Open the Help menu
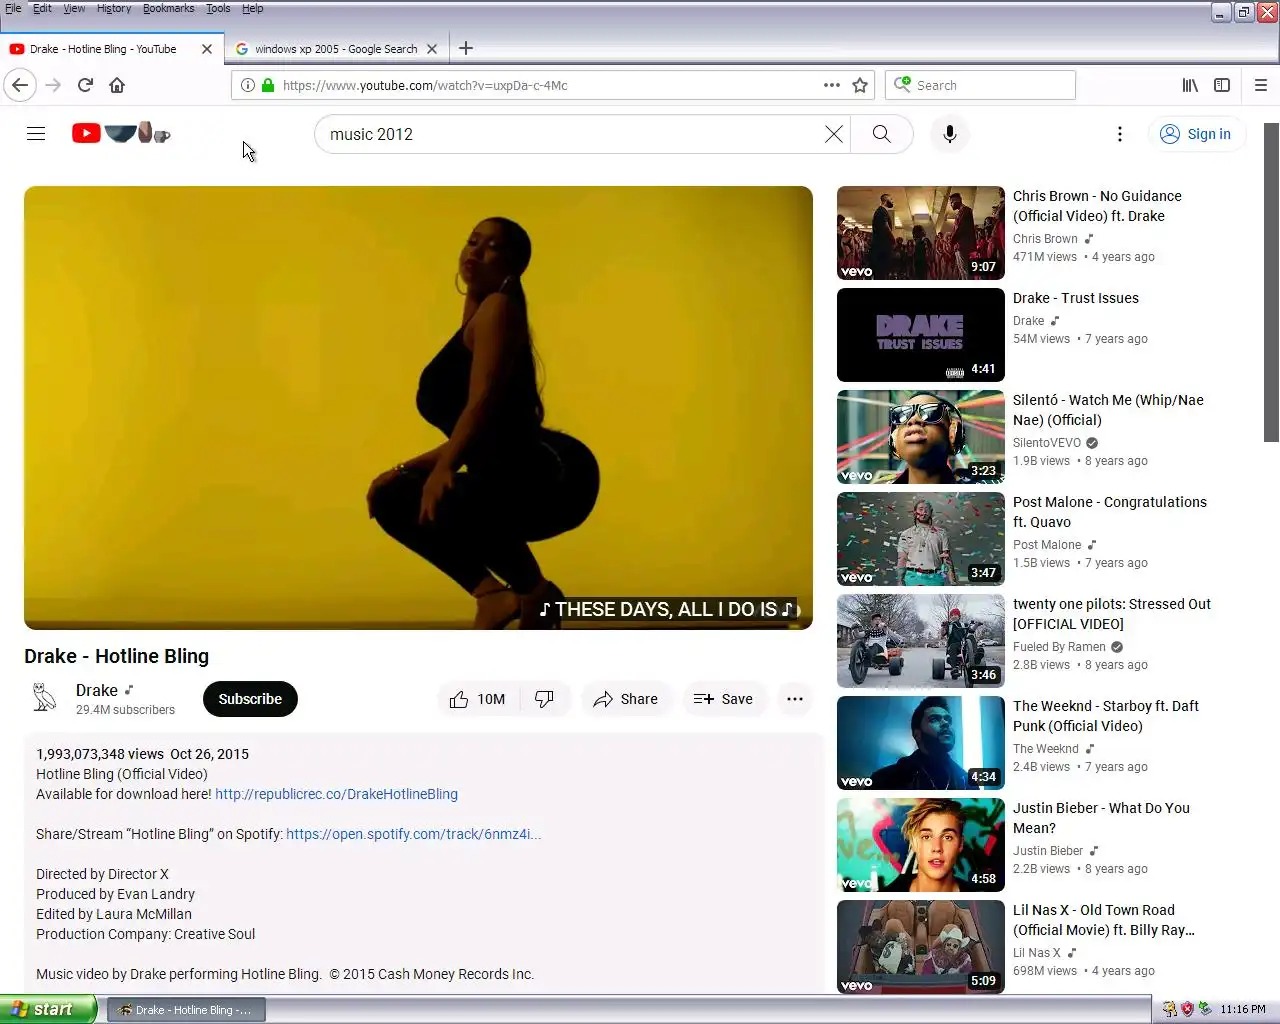This screenshot has height=1024, width=1280. [252, 8]
